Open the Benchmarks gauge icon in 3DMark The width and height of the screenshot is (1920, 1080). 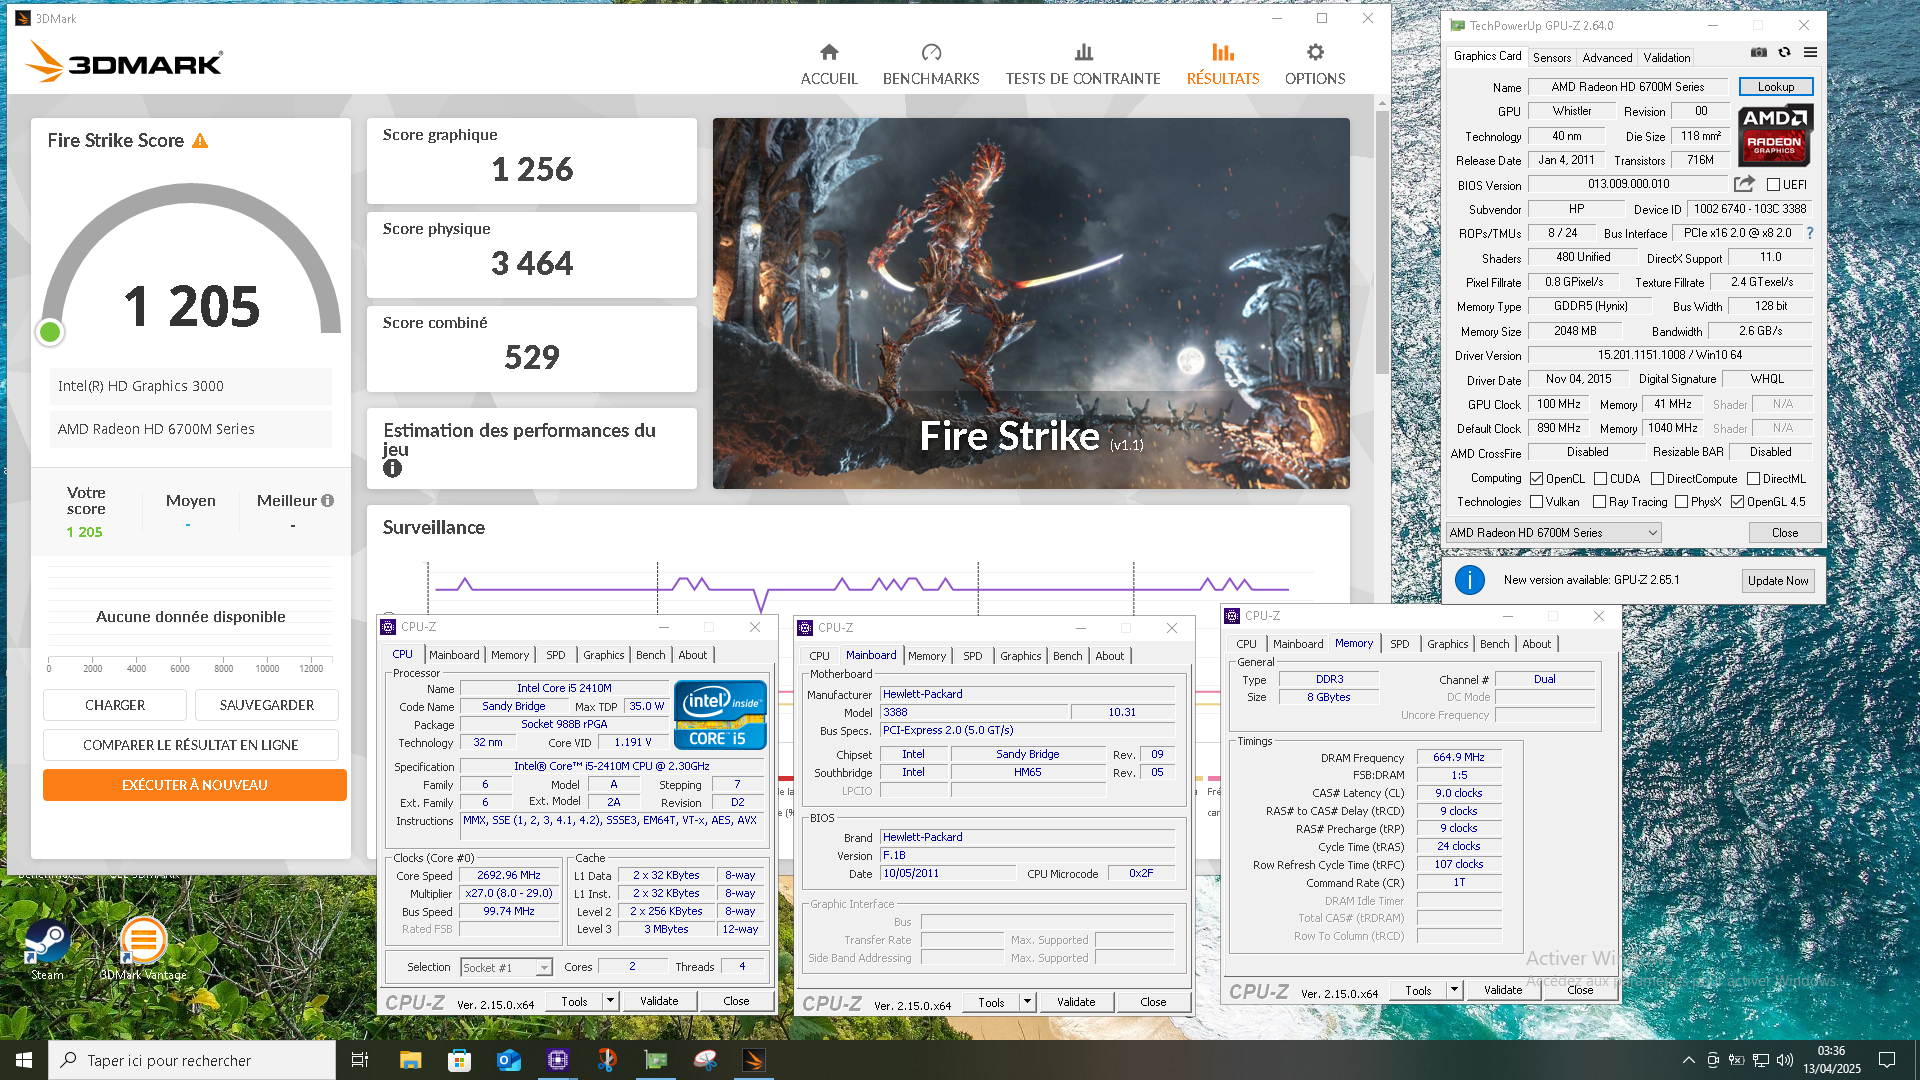[x=931, y=52]
